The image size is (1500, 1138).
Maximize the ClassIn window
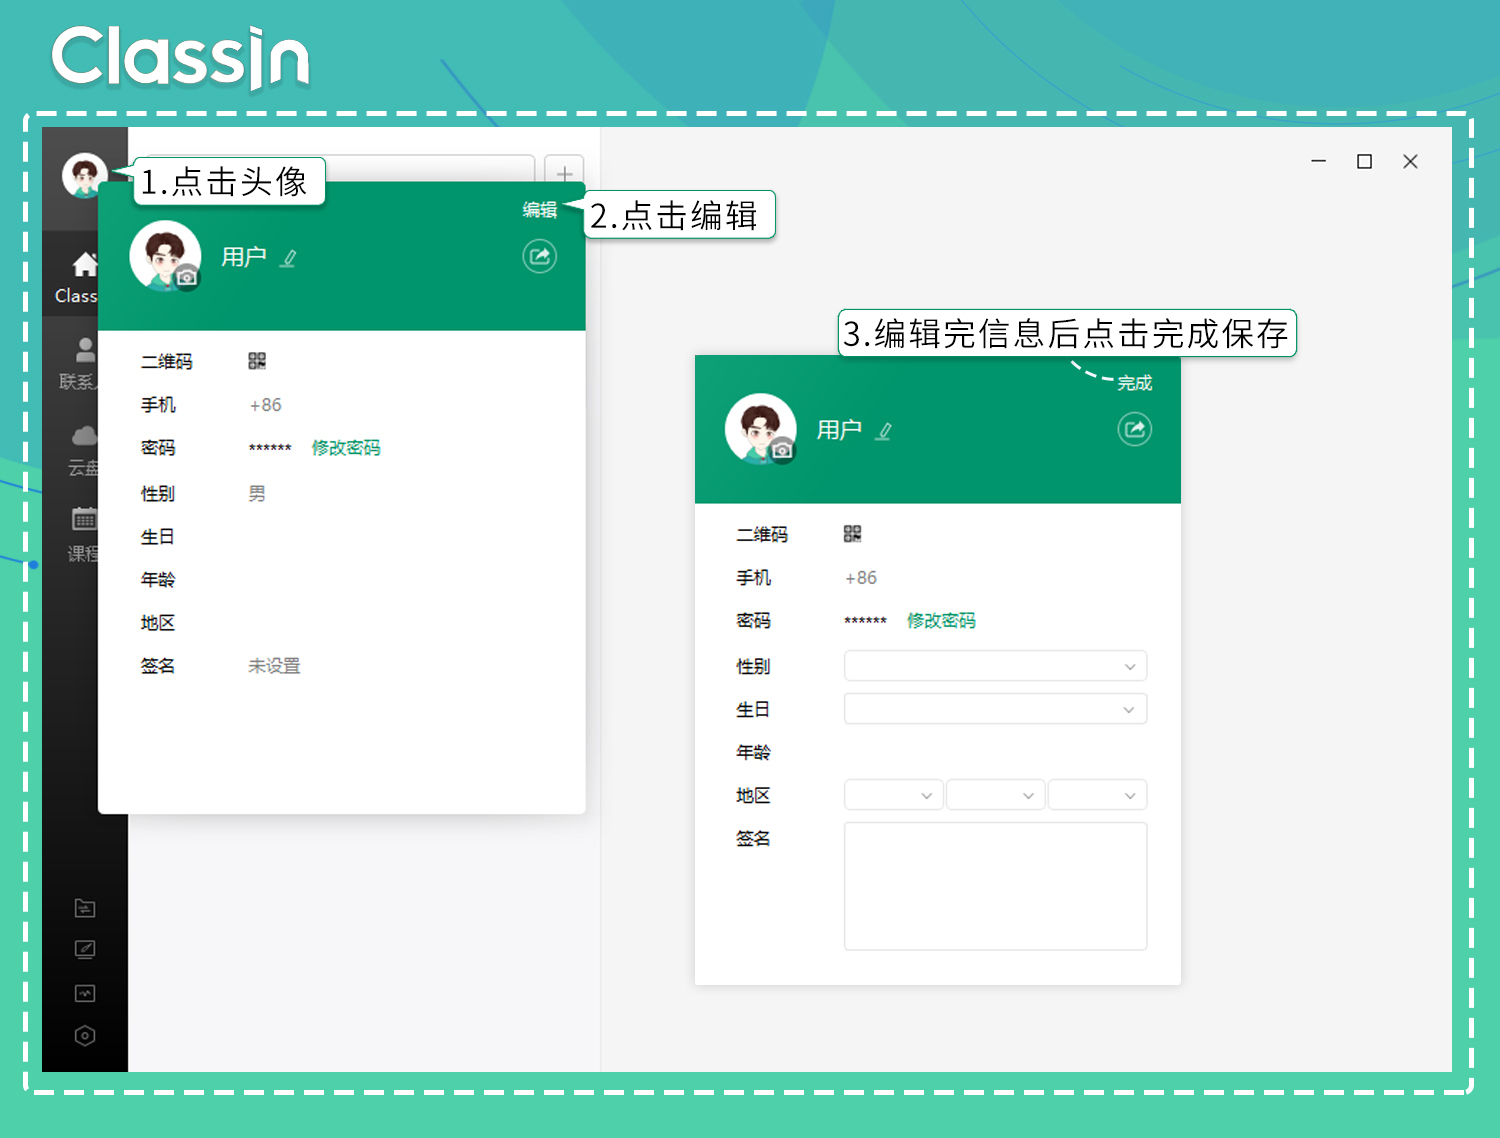[x=1364, y=161]
